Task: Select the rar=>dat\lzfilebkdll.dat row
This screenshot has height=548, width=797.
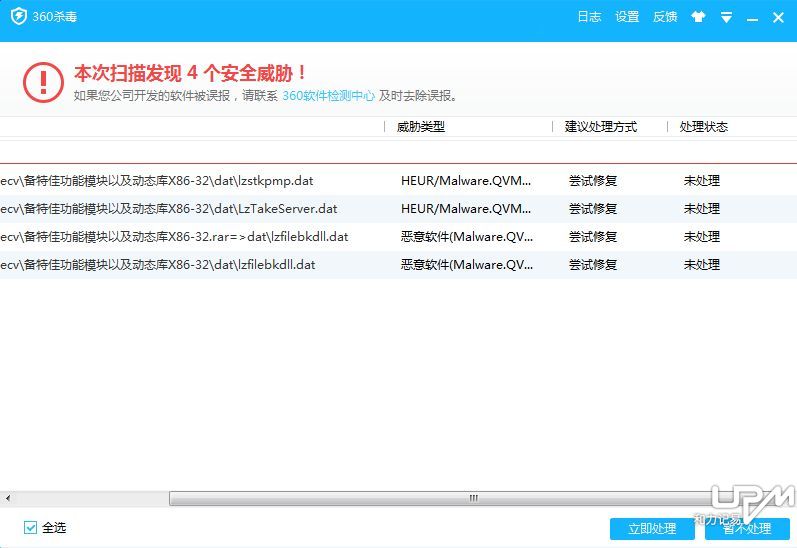Action: click(398, 237)
